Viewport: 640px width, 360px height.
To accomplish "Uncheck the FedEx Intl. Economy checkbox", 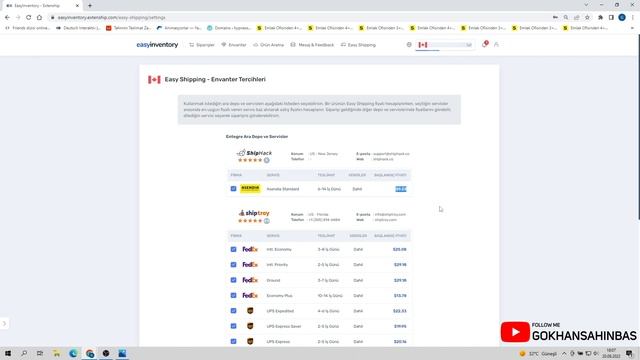I will (x=233, y=249).
